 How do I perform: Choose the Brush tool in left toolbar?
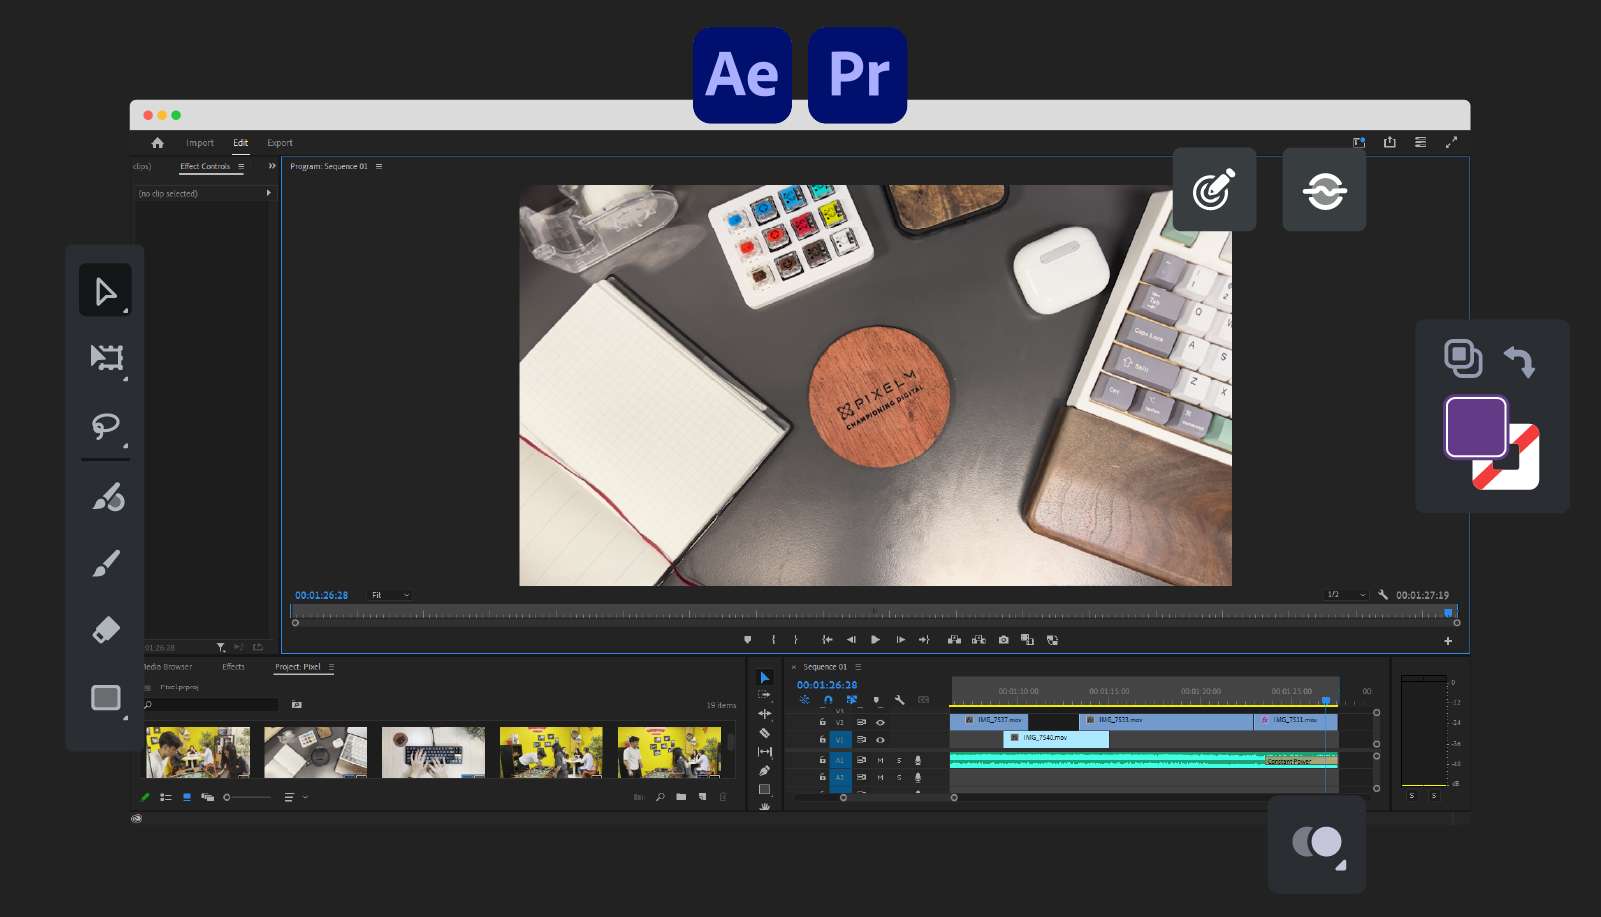coord(106,563)
